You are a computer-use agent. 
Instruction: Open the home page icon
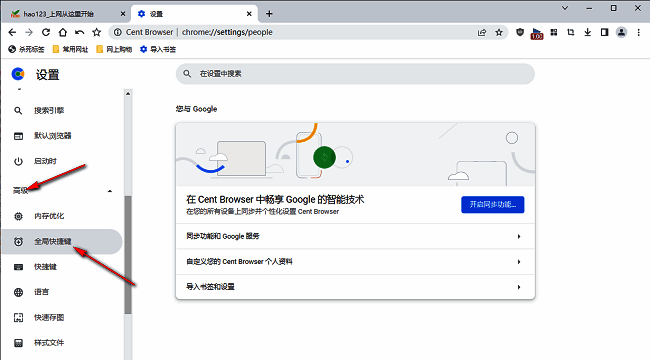coord(63,32)
